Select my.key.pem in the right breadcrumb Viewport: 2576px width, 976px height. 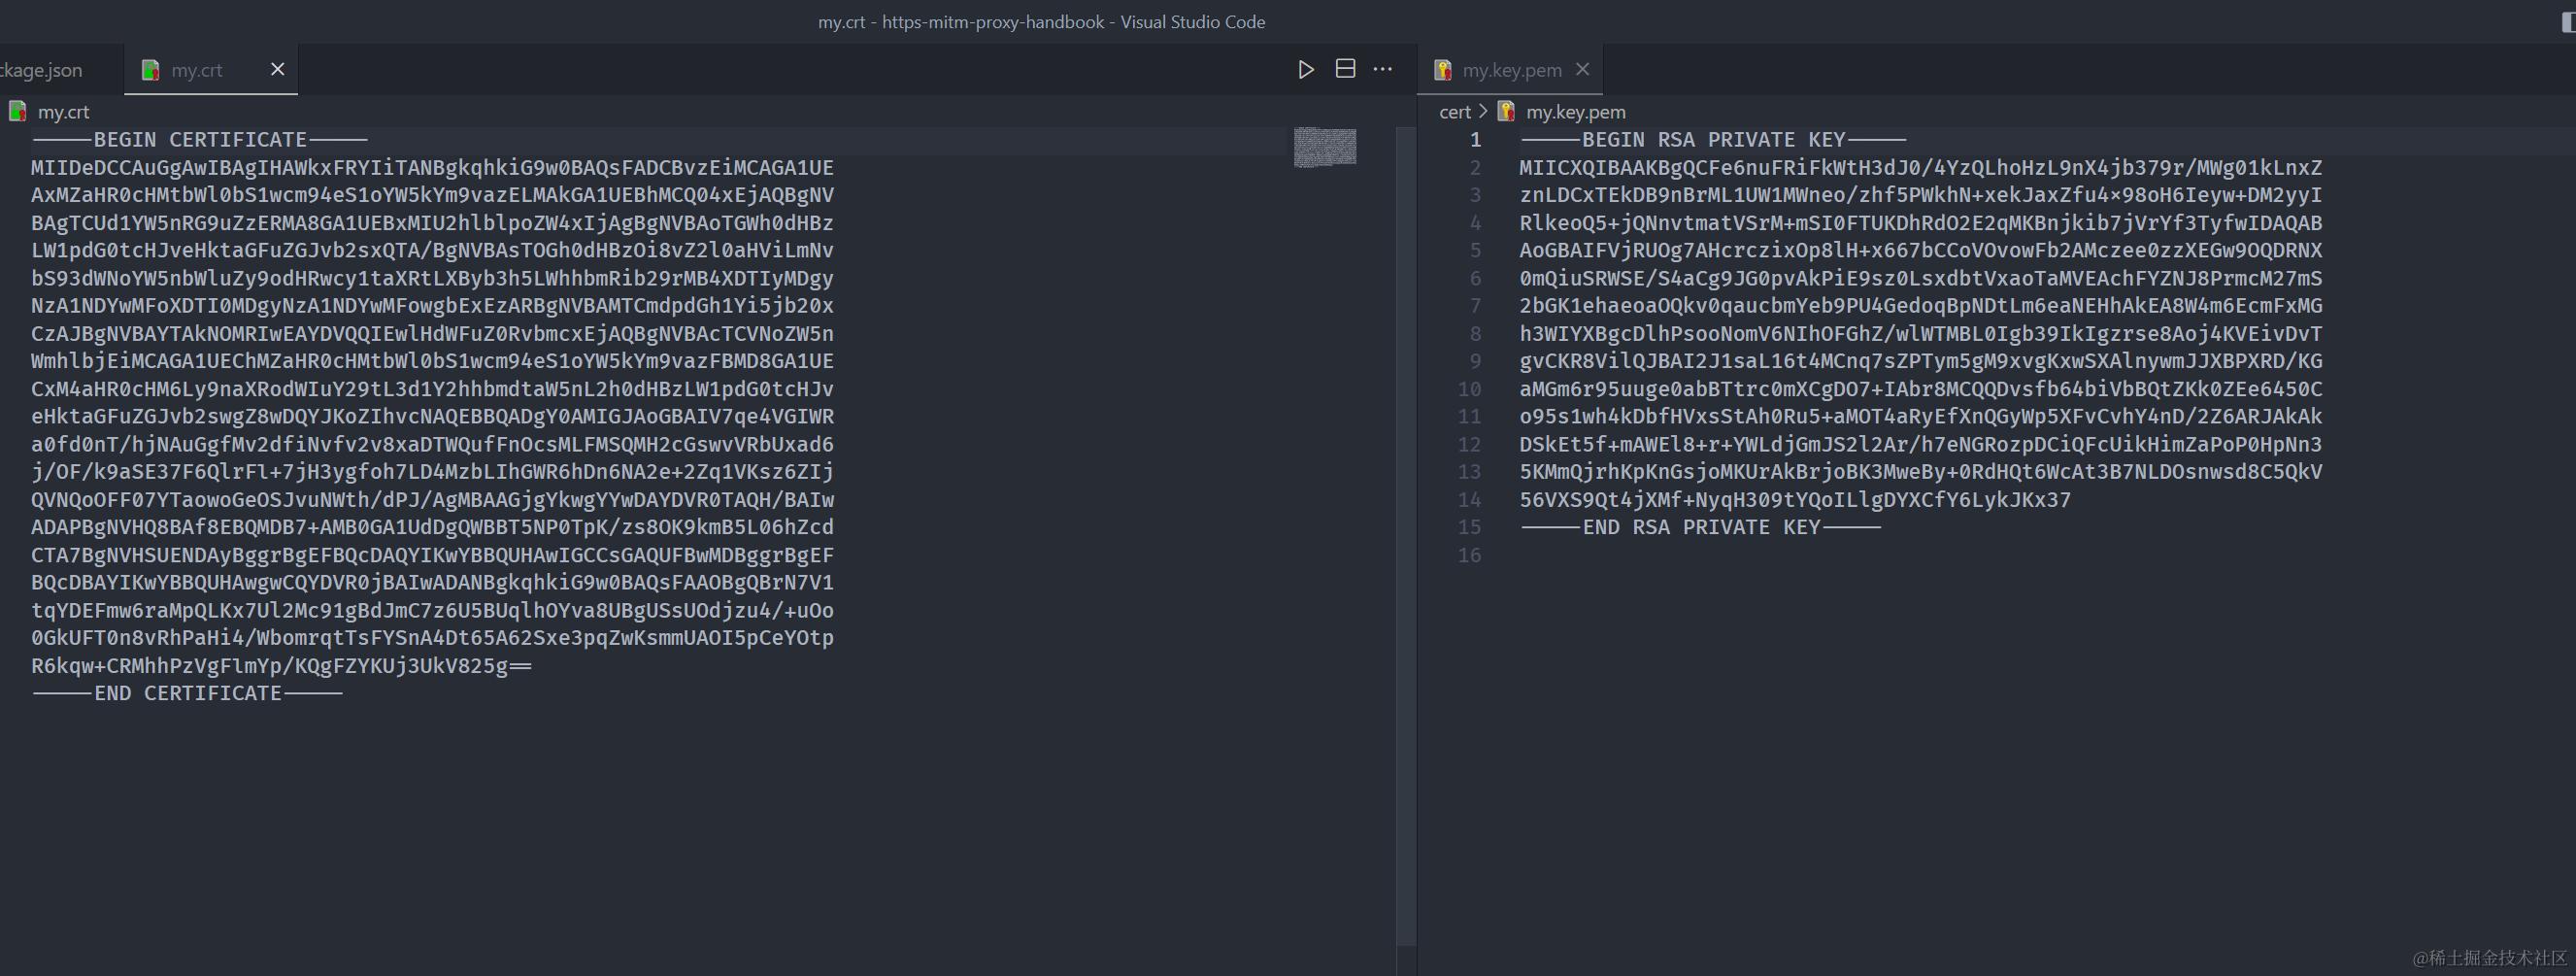[x=1576, y=112]
